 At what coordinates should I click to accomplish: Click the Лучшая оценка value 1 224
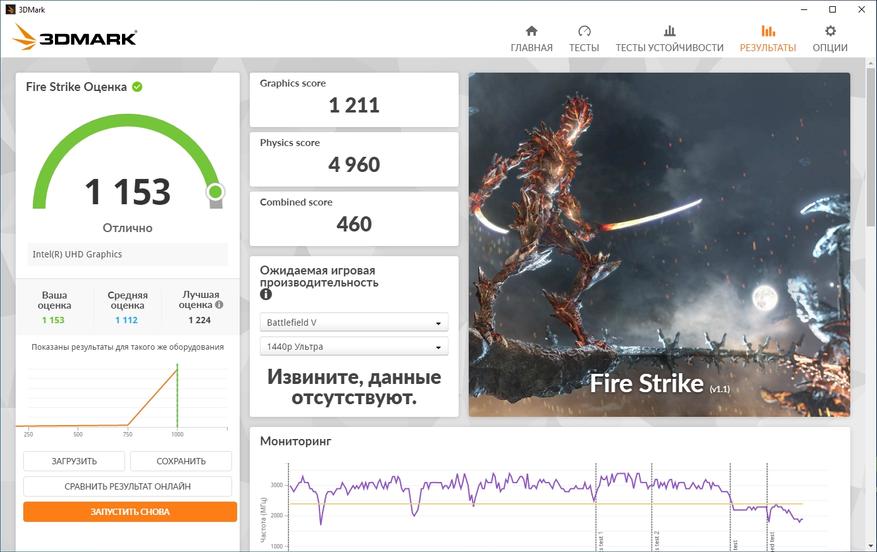(200, 320)
